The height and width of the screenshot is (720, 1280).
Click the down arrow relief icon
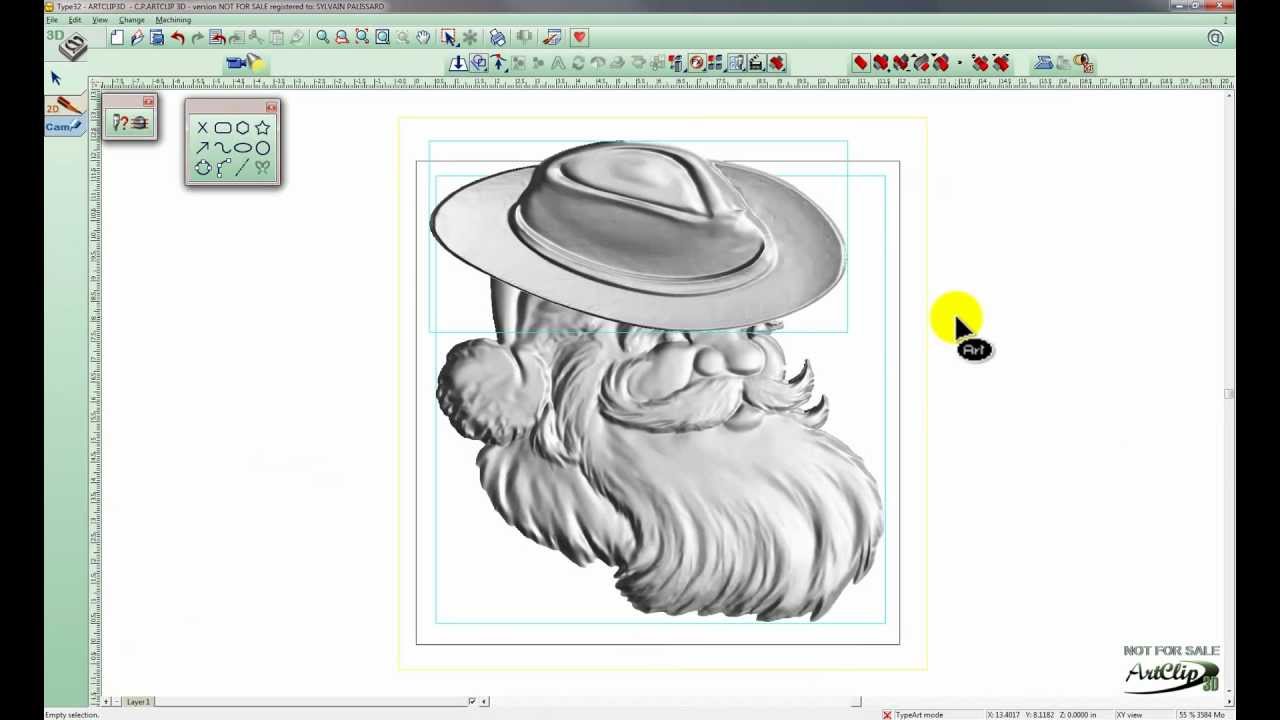458,64
